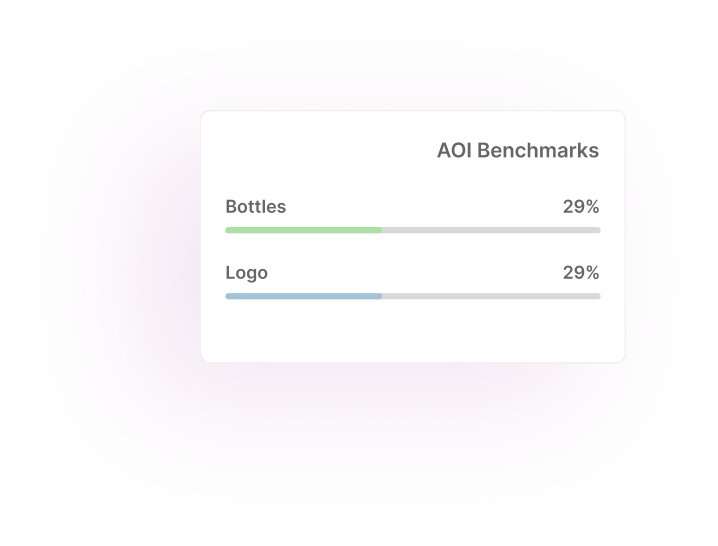
Task: Click the blue filled Logo progress bar
Action: pos(304,296)
